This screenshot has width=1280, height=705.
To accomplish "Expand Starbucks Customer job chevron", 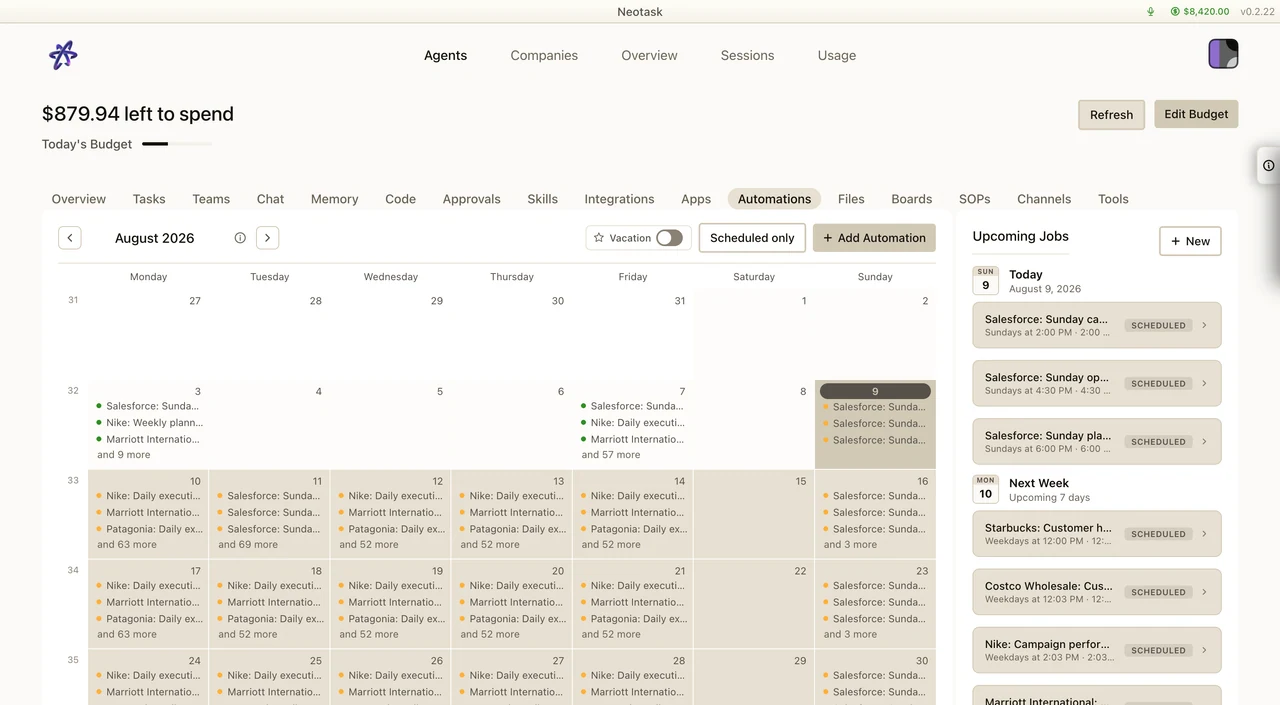I will point(1204,534).
